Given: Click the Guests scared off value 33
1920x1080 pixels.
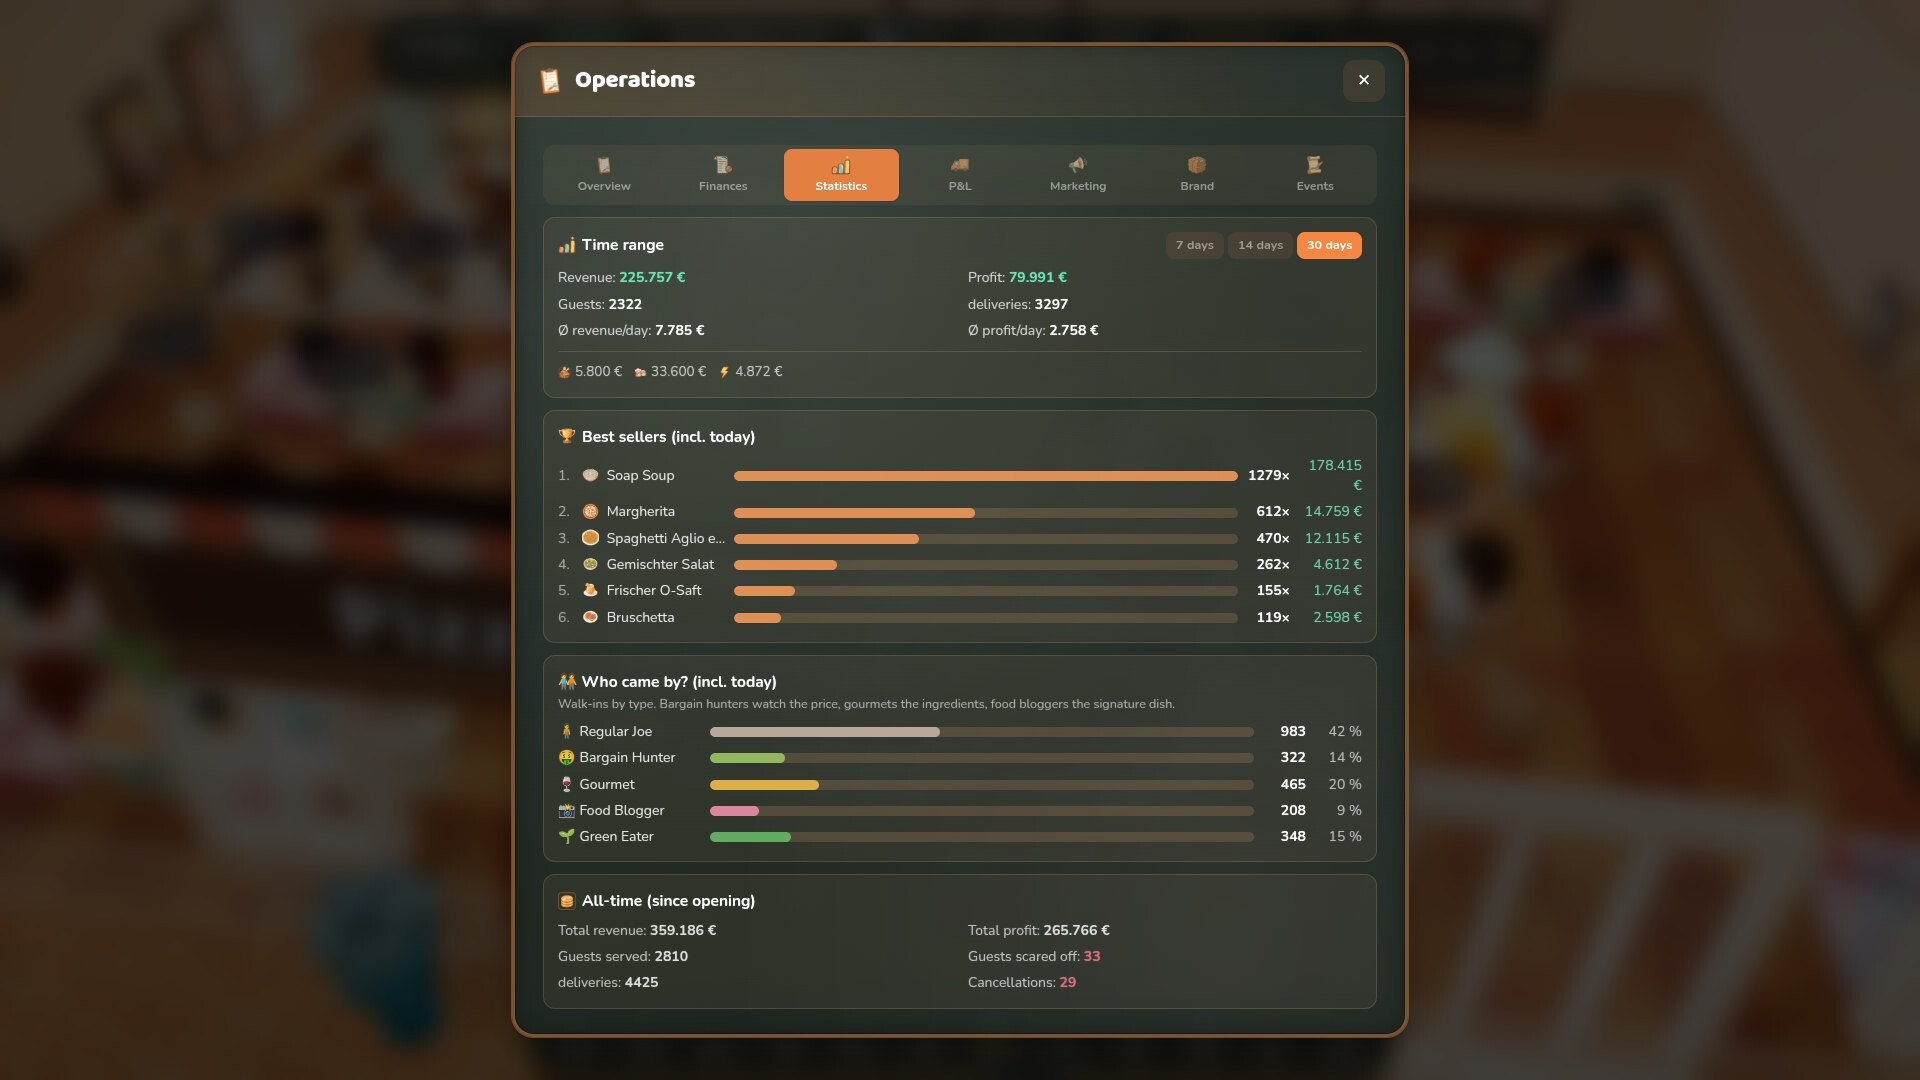Looking at the screenshot, I should (1092, 956).
